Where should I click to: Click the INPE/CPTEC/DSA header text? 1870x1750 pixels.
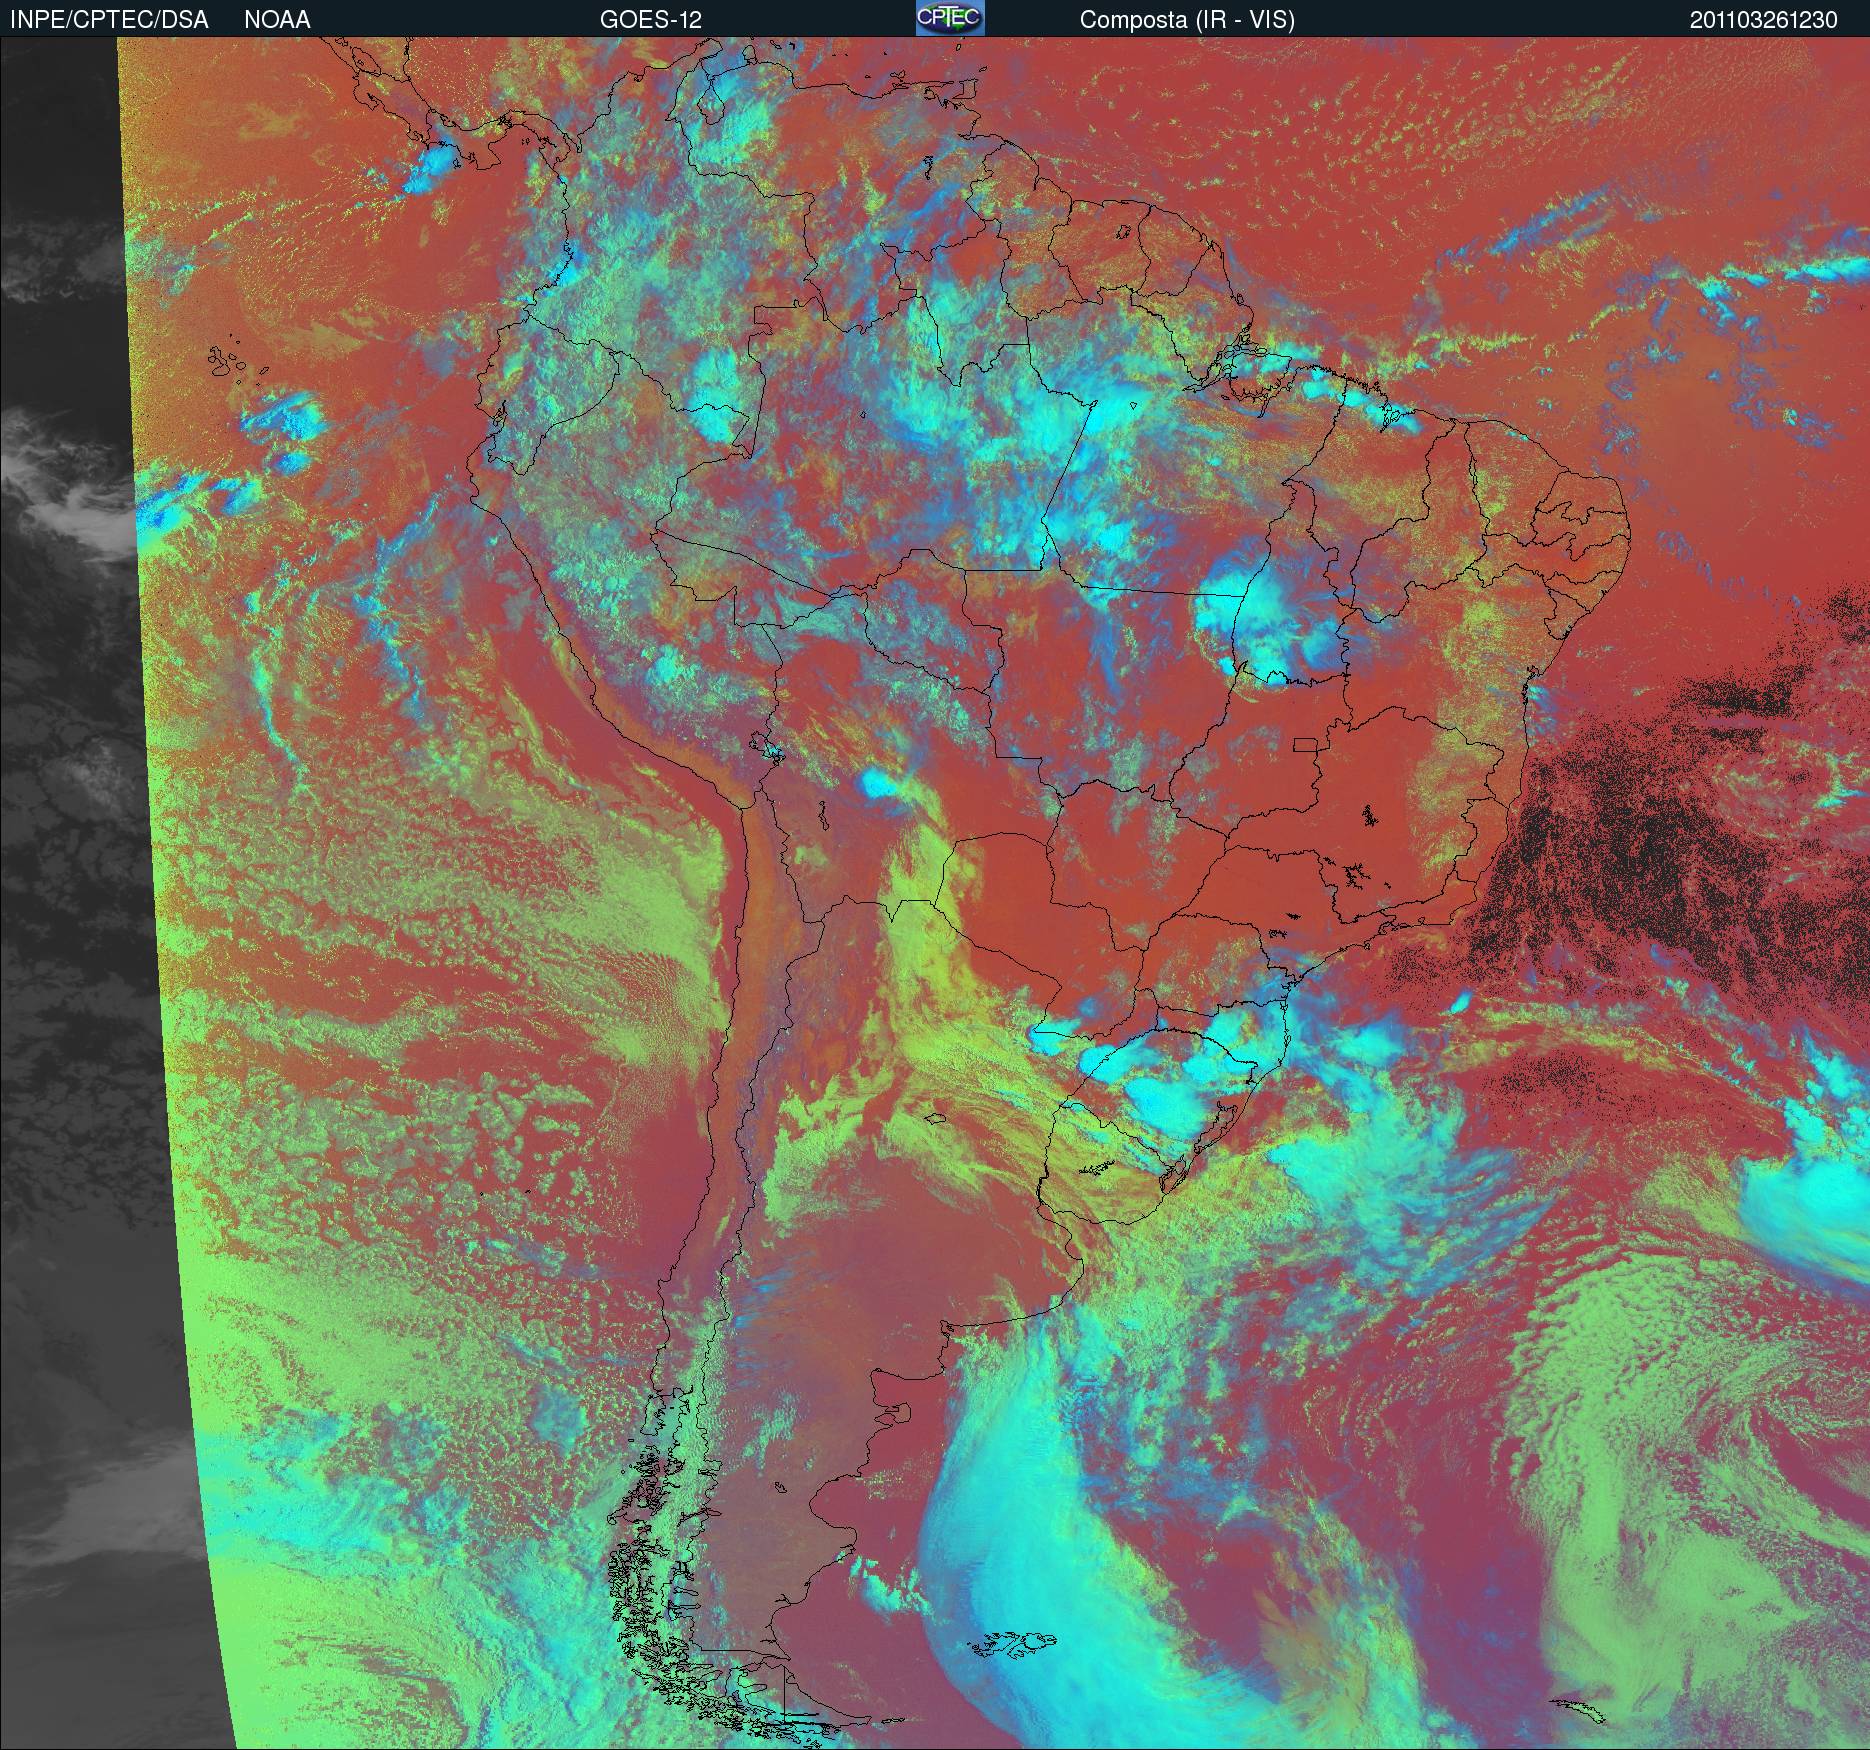coord(109,20)
